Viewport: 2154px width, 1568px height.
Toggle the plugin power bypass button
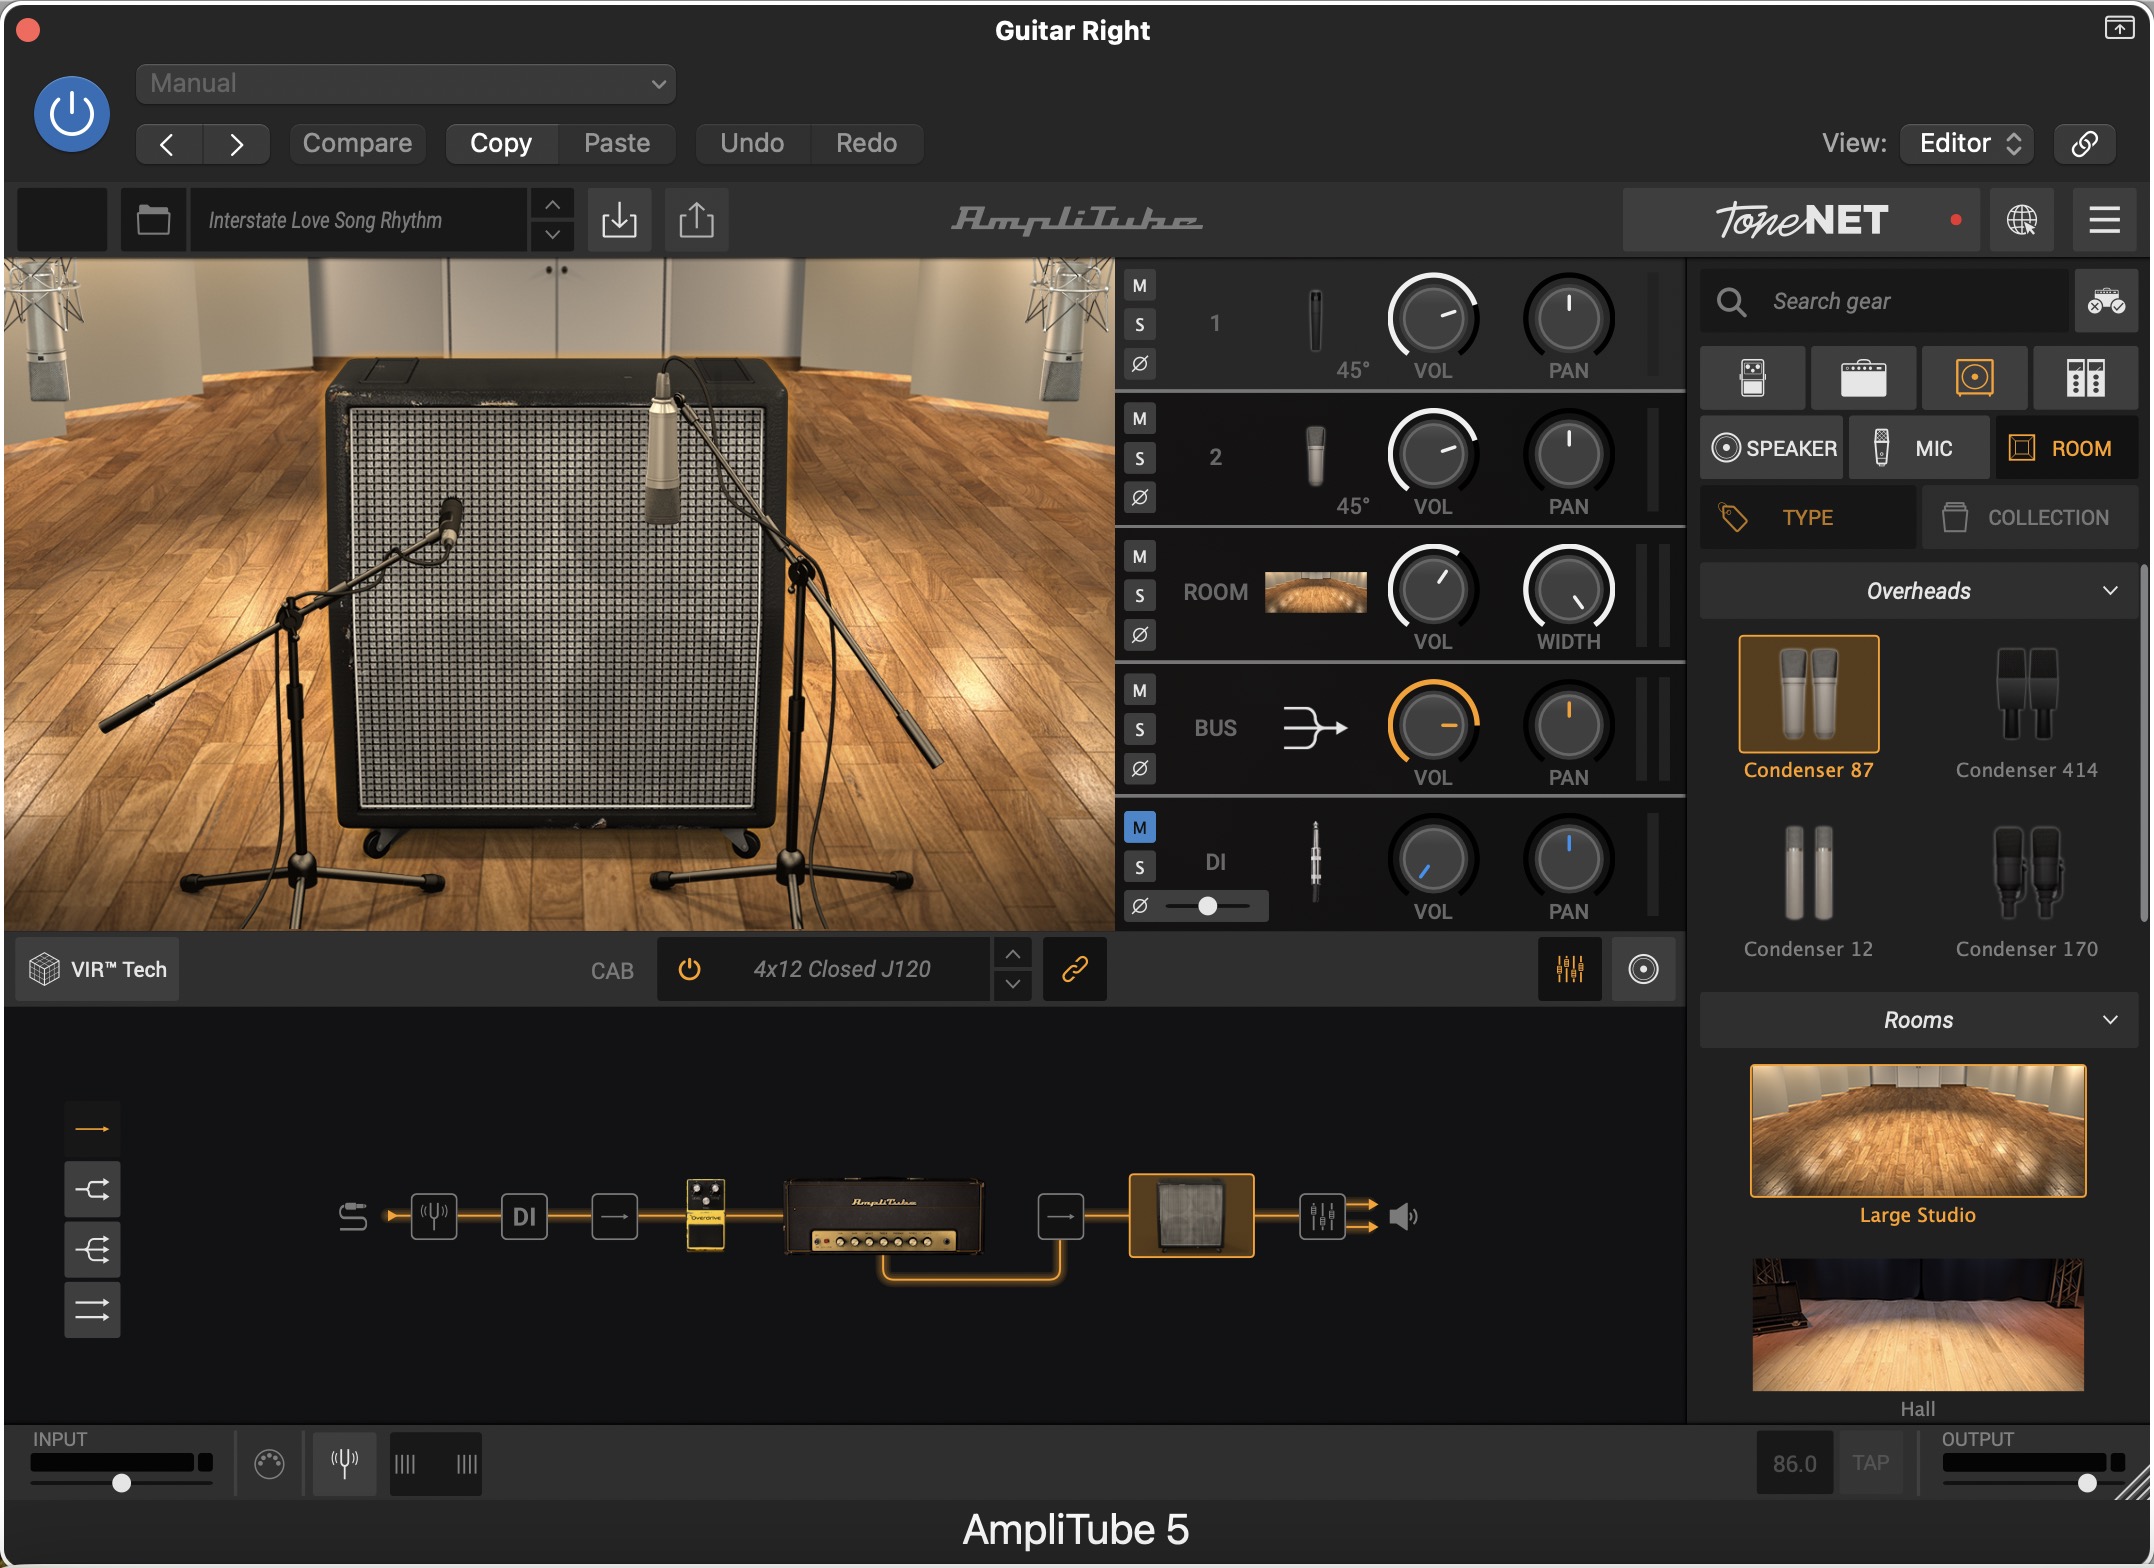(x=72, y=114)
